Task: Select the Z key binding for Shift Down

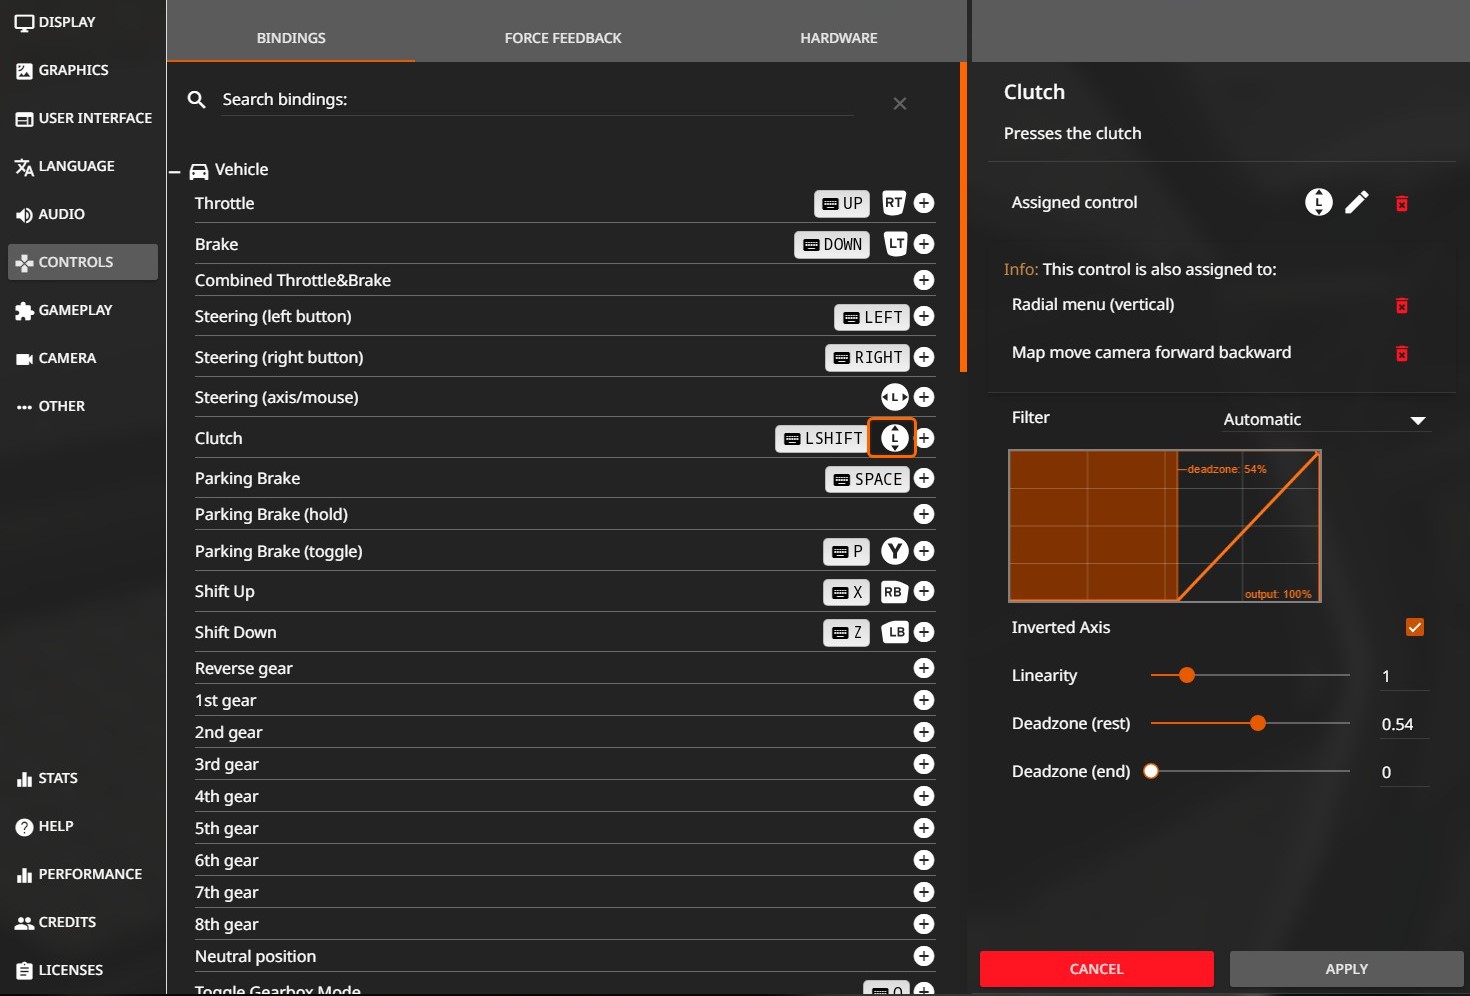Action: (x=846, y=633)
